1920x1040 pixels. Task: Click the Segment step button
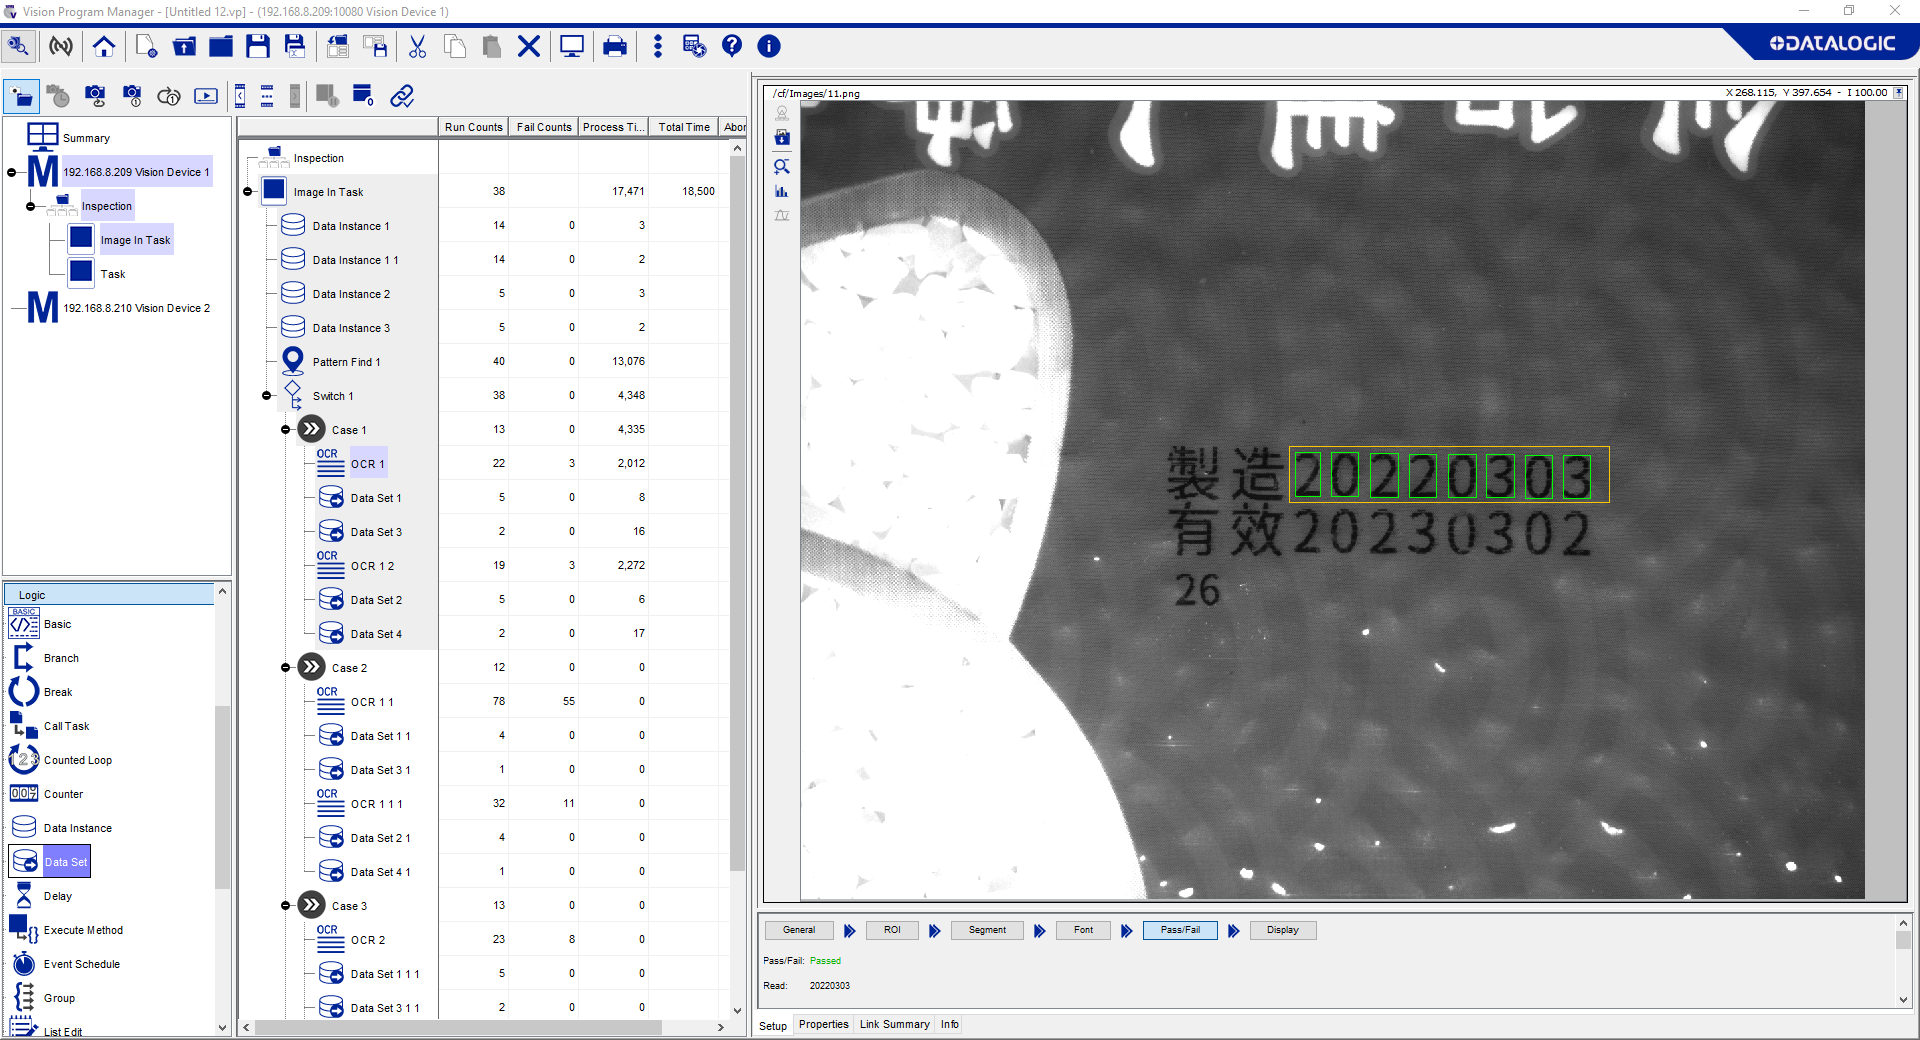[987, 930]
